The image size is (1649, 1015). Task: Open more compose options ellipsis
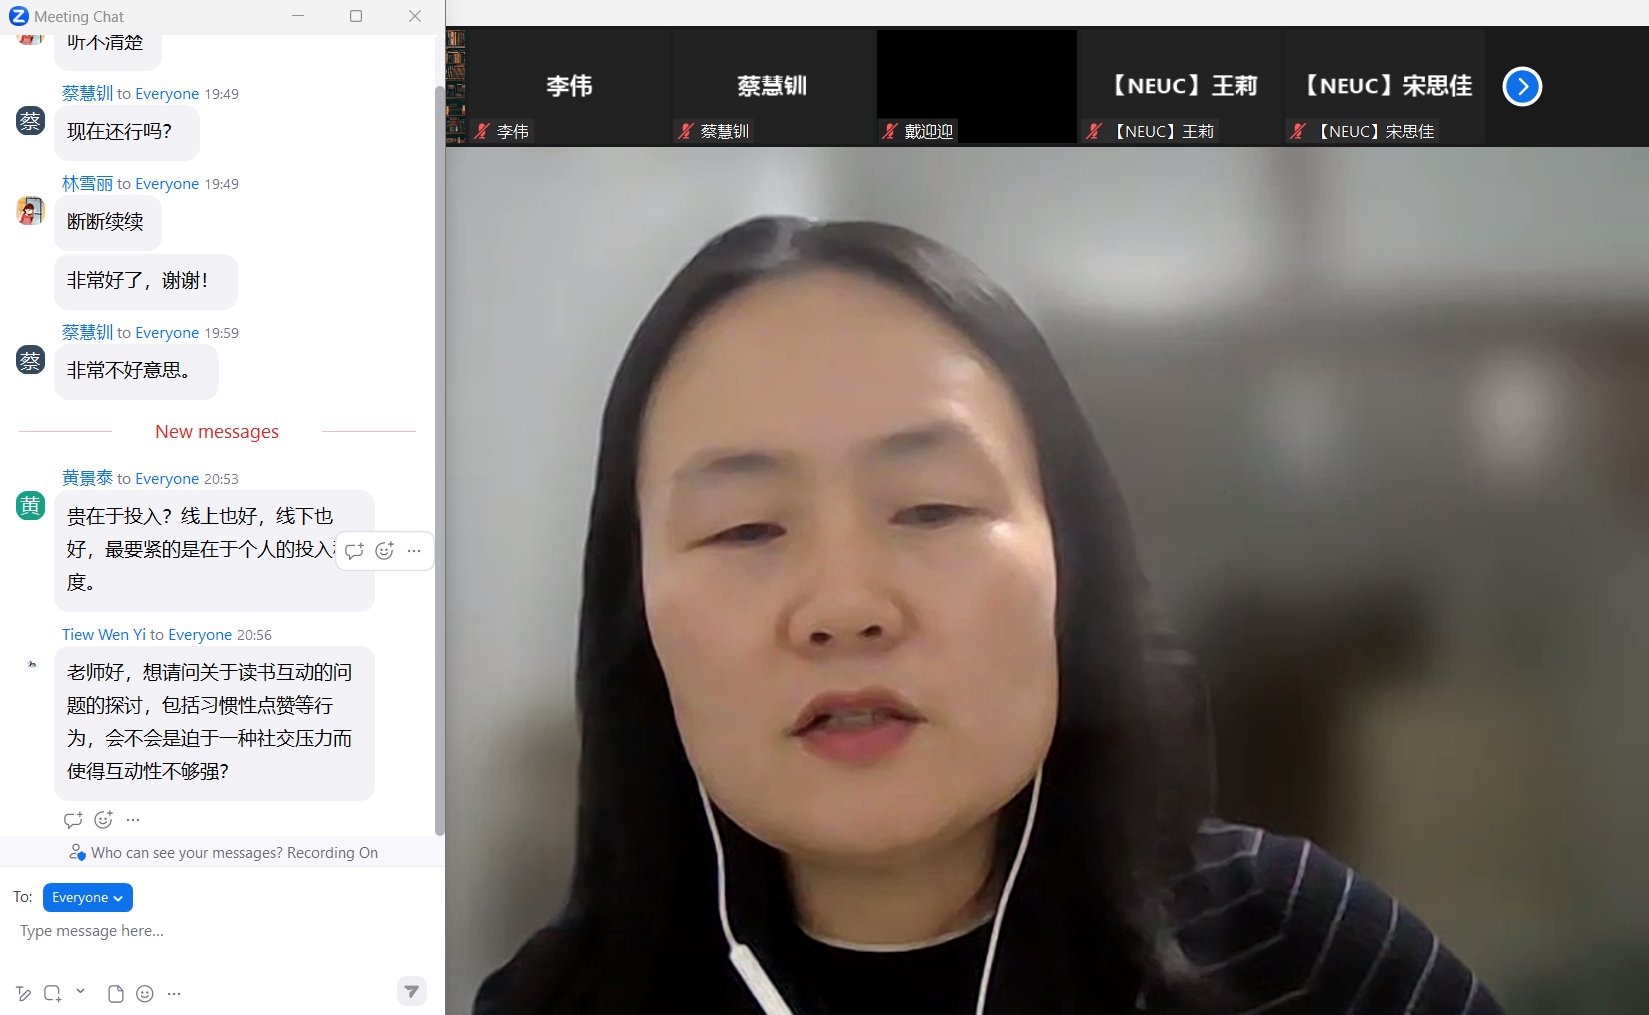(x=174, y=993)
